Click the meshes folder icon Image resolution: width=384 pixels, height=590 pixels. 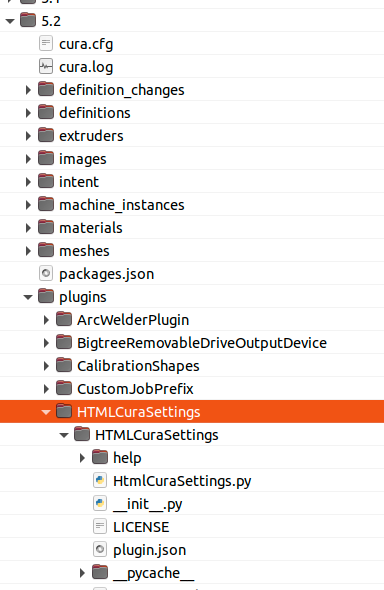point(46,250)
